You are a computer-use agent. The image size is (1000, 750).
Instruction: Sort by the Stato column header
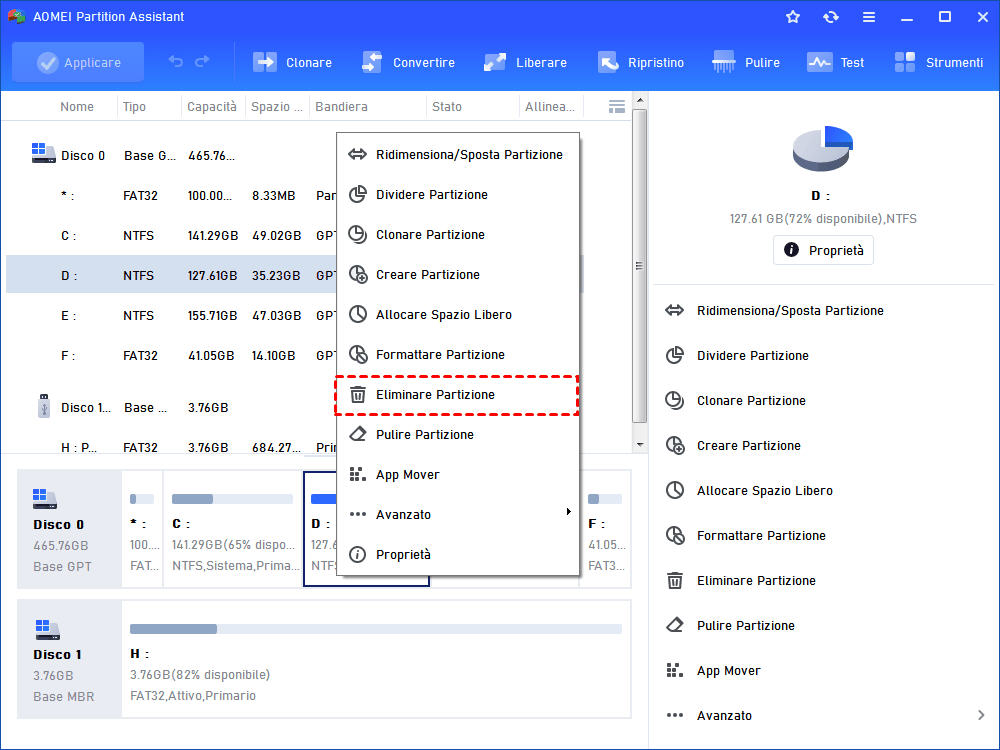pyautogui.click(x=446, y=107)
